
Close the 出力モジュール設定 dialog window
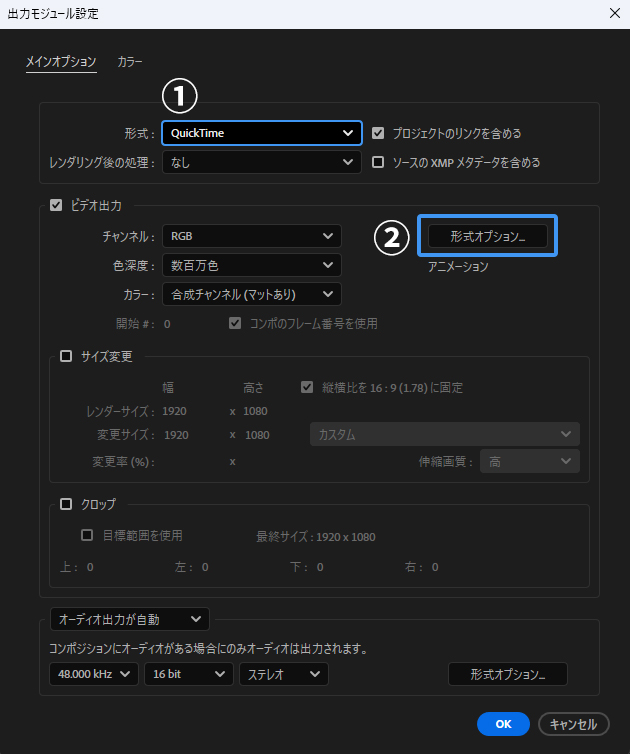613,14
